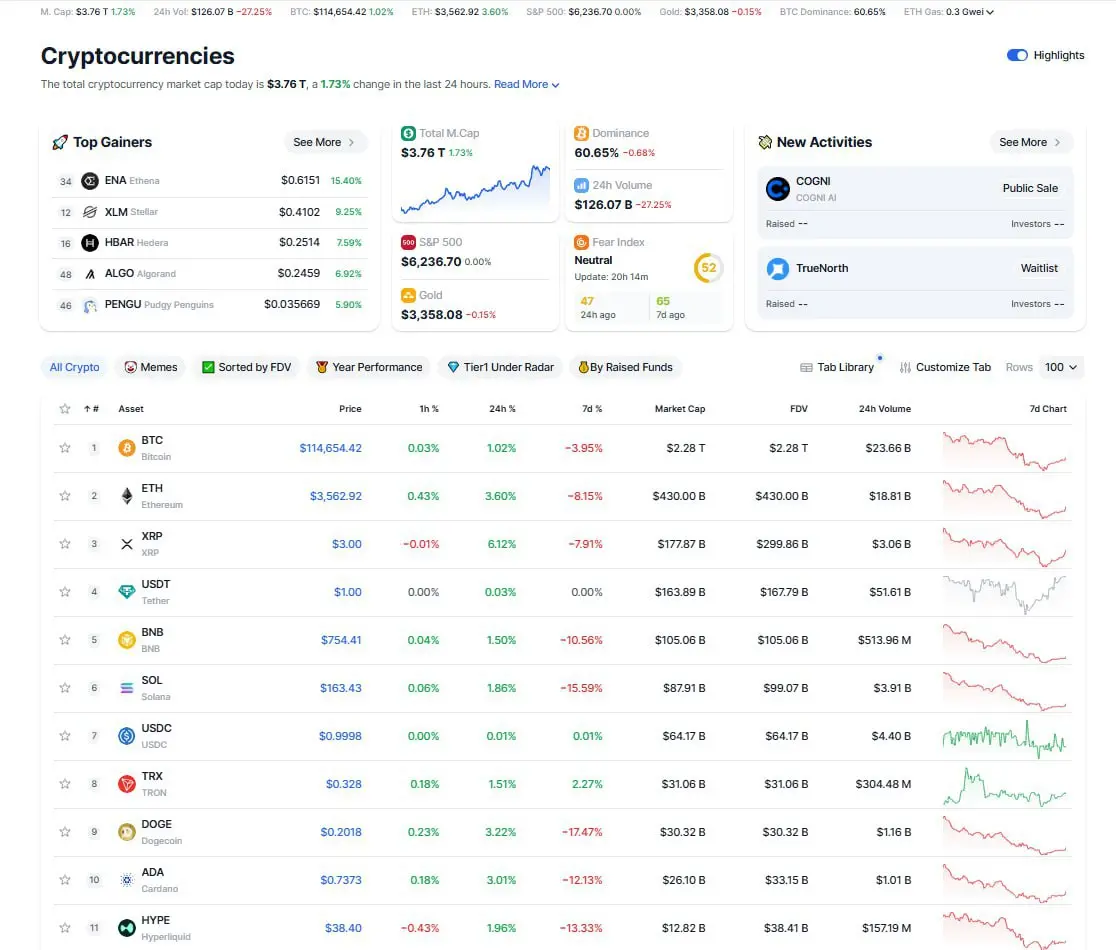Star BTC as favorite
1116x950 pixels.
click(65, 448)
